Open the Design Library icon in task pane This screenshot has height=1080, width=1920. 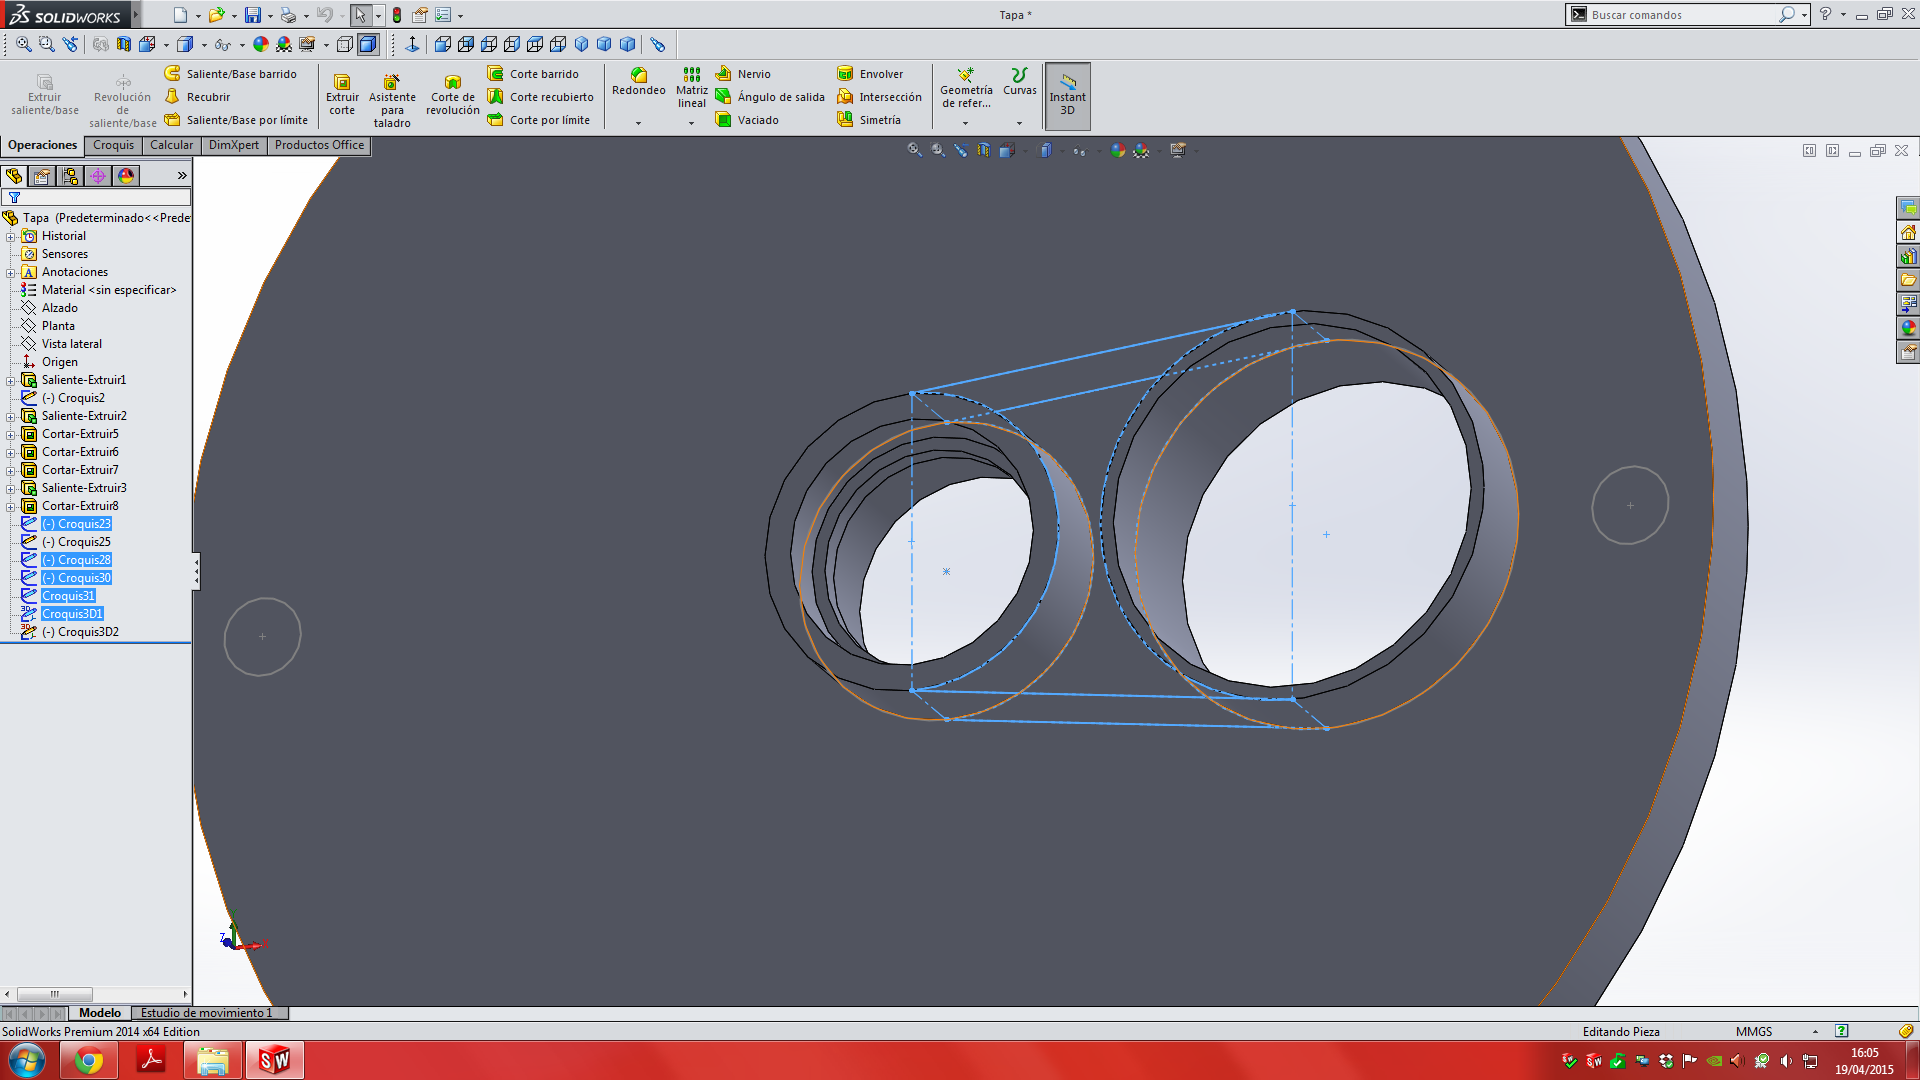(x=1908, y=256)
